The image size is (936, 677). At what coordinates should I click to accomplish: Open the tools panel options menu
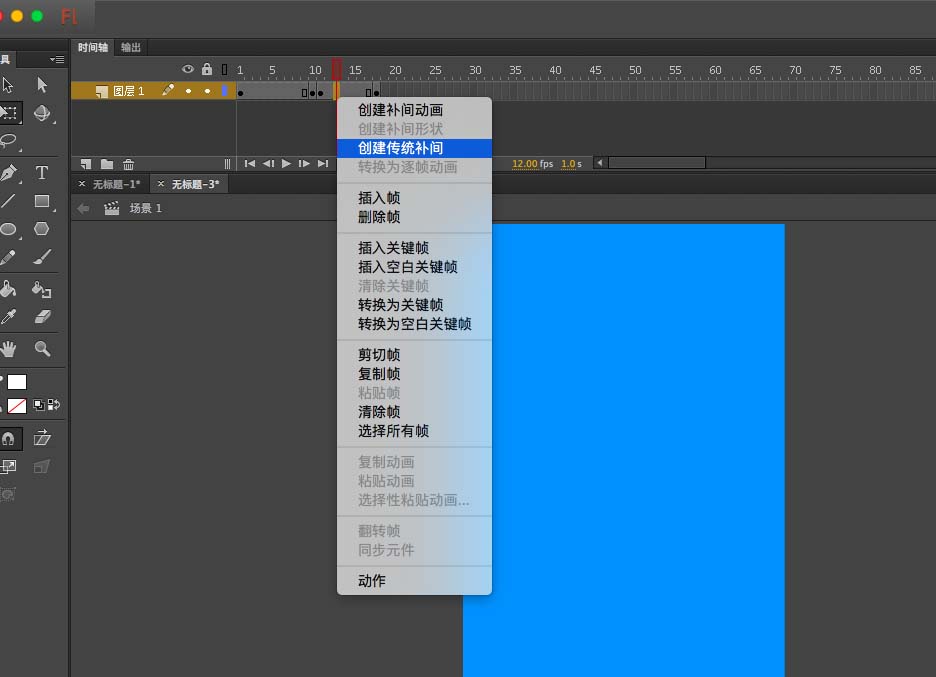[x=57, y=59]
